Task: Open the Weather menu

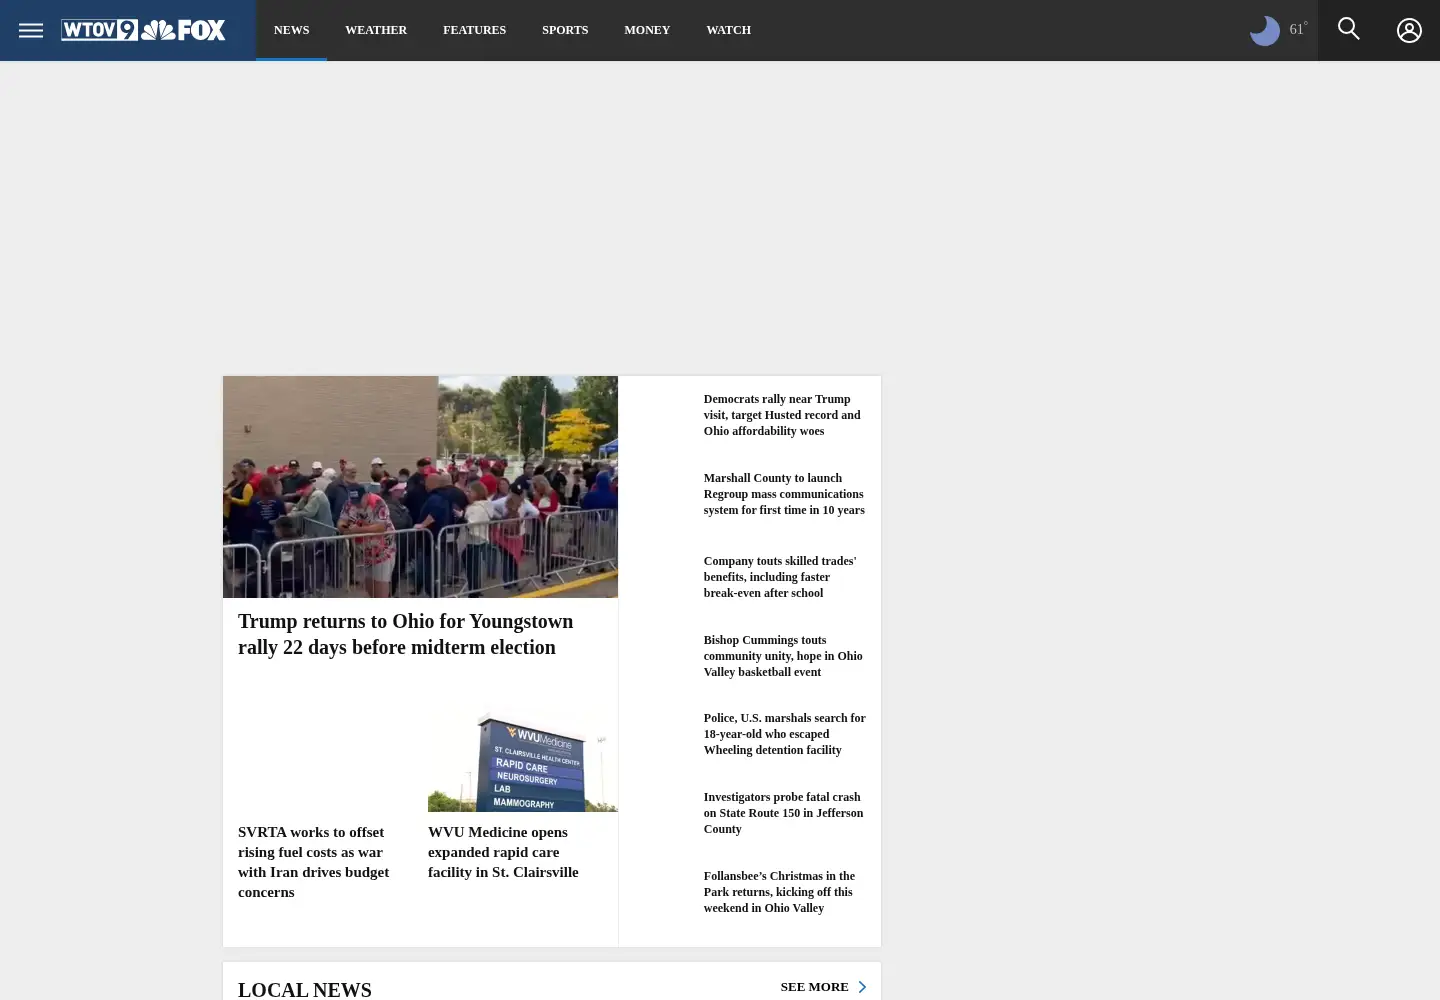Action: pyautogui.click(x=376, y=30)
